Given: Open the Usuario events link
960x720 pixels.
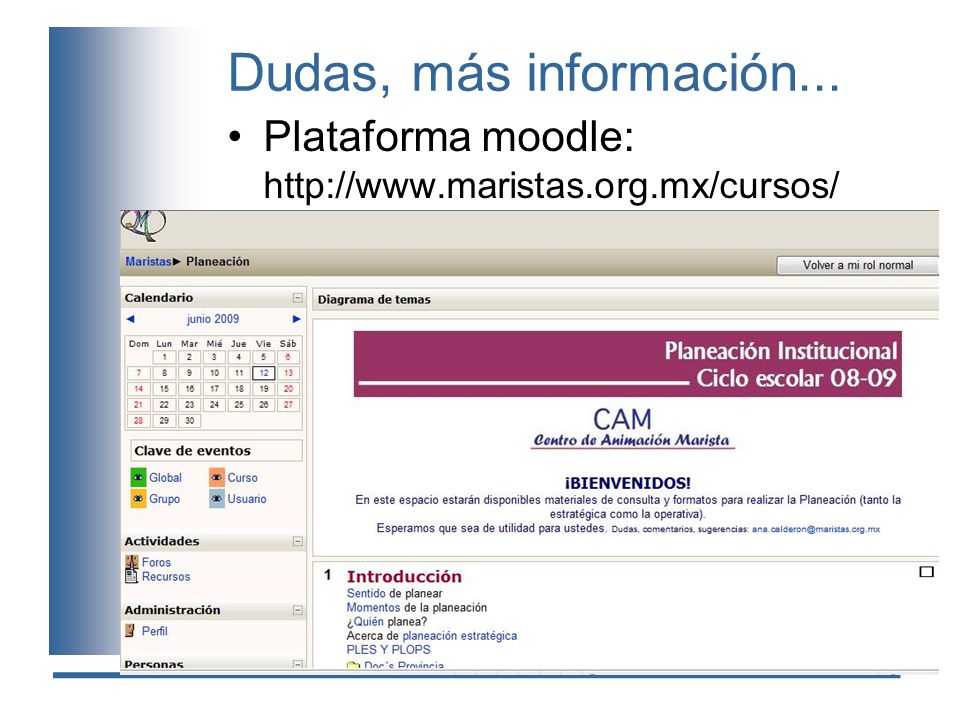Looking at the screenshot, I should tap(247, 499).
